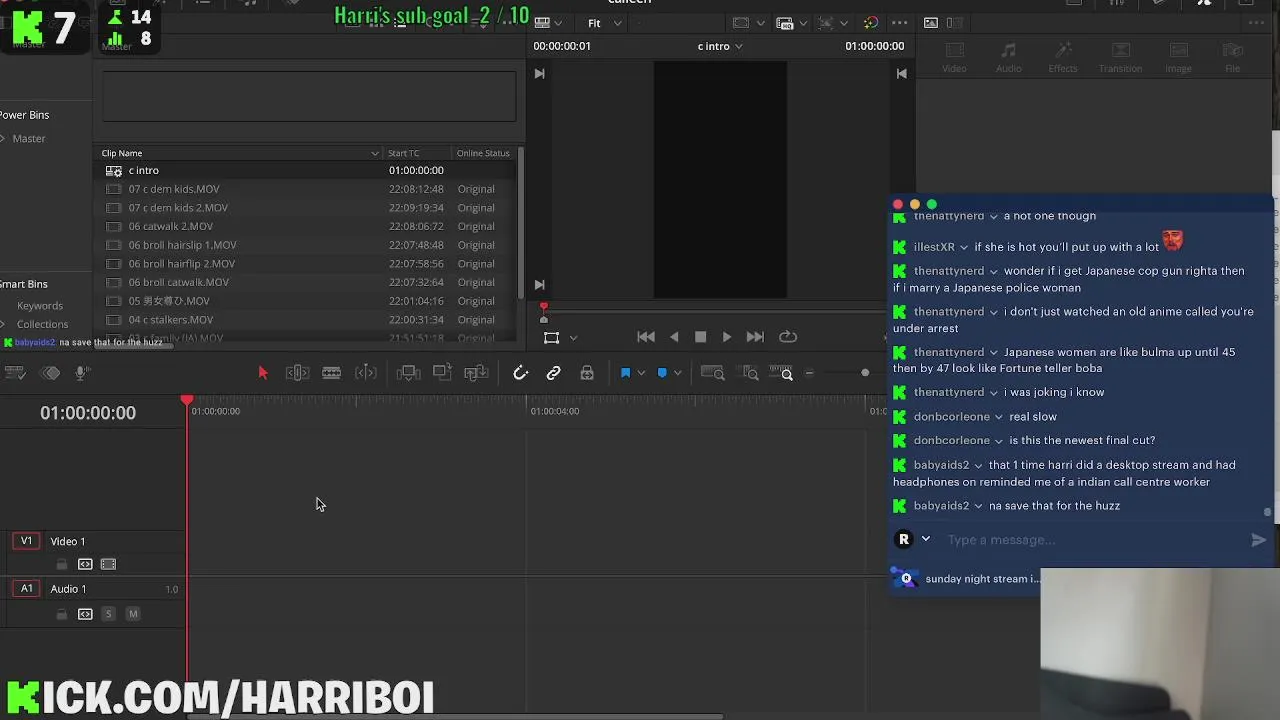Screen dimensions: 1280x720
Task: Play reverse in the viewer
Action: tap(674, 337)
